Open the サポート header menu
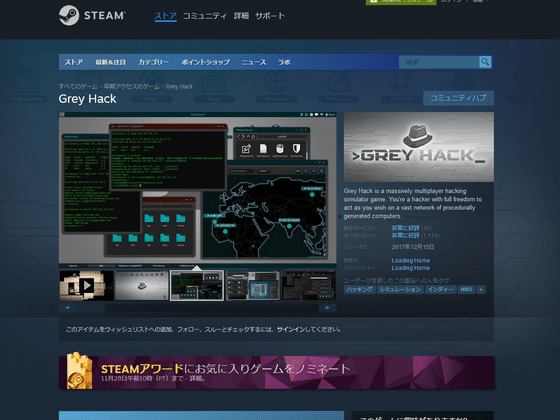 click(270, 16)
